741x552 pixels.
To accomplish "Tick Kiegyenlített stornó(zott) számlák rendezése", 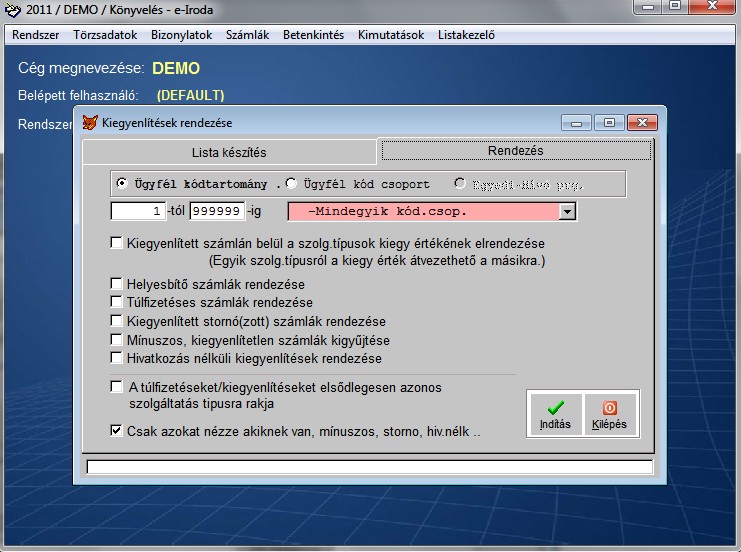I will pos(117,321).
